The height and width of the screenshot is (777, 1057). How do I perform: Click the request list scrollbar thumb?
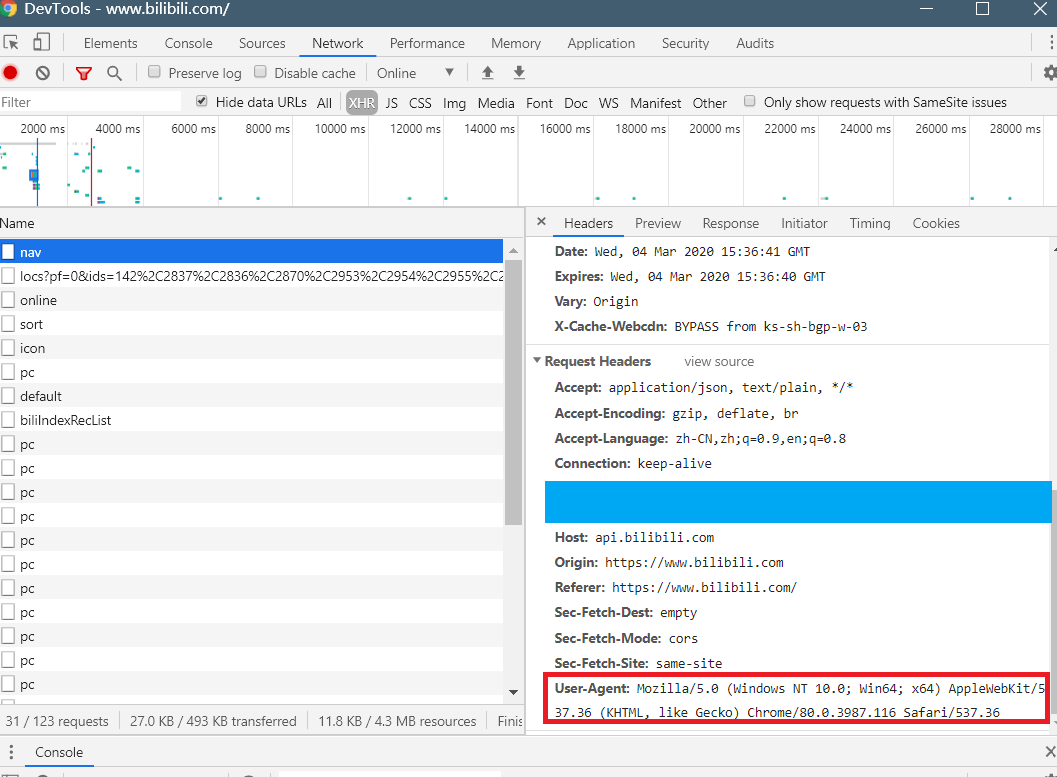(x=513, y=393)
